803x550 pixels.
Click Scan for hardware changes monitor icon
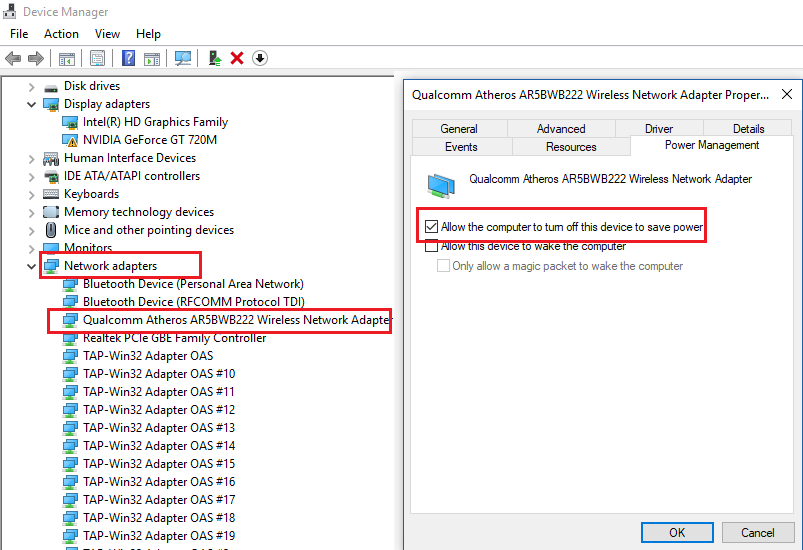click(x=183, y=58)
